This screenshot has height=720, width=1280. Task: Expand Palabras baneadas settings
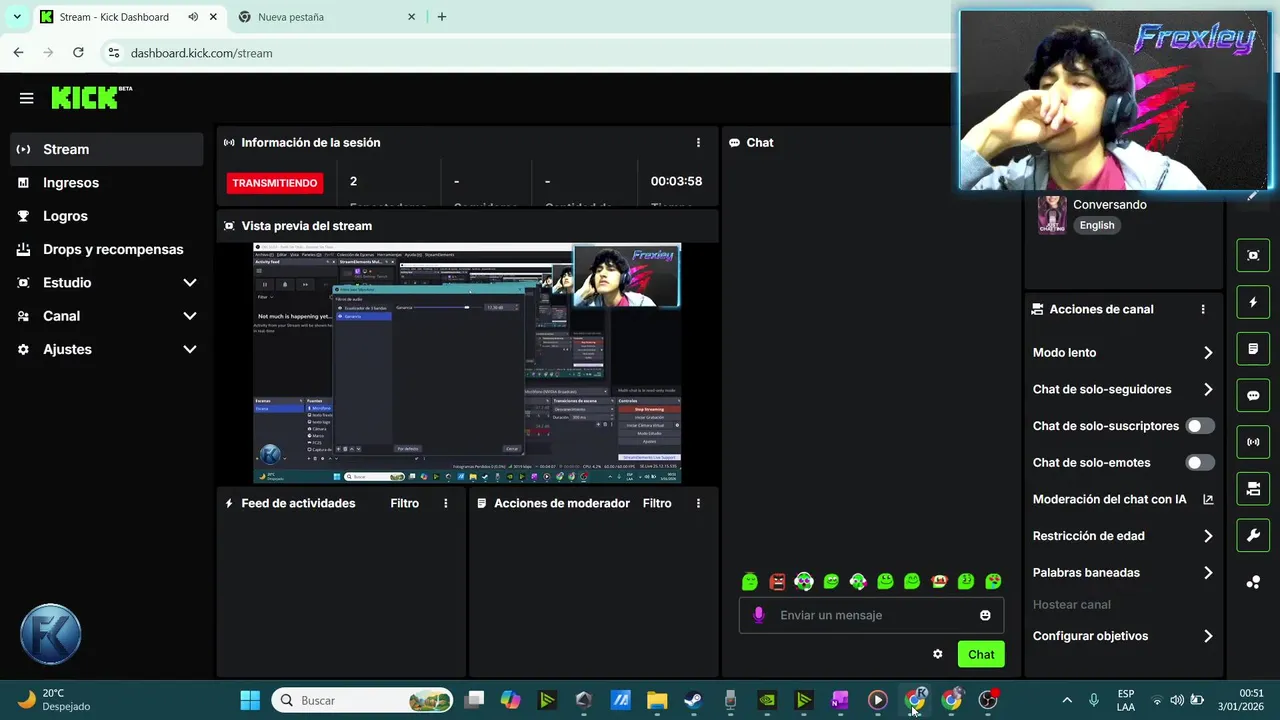click(x=1208, y=573)
